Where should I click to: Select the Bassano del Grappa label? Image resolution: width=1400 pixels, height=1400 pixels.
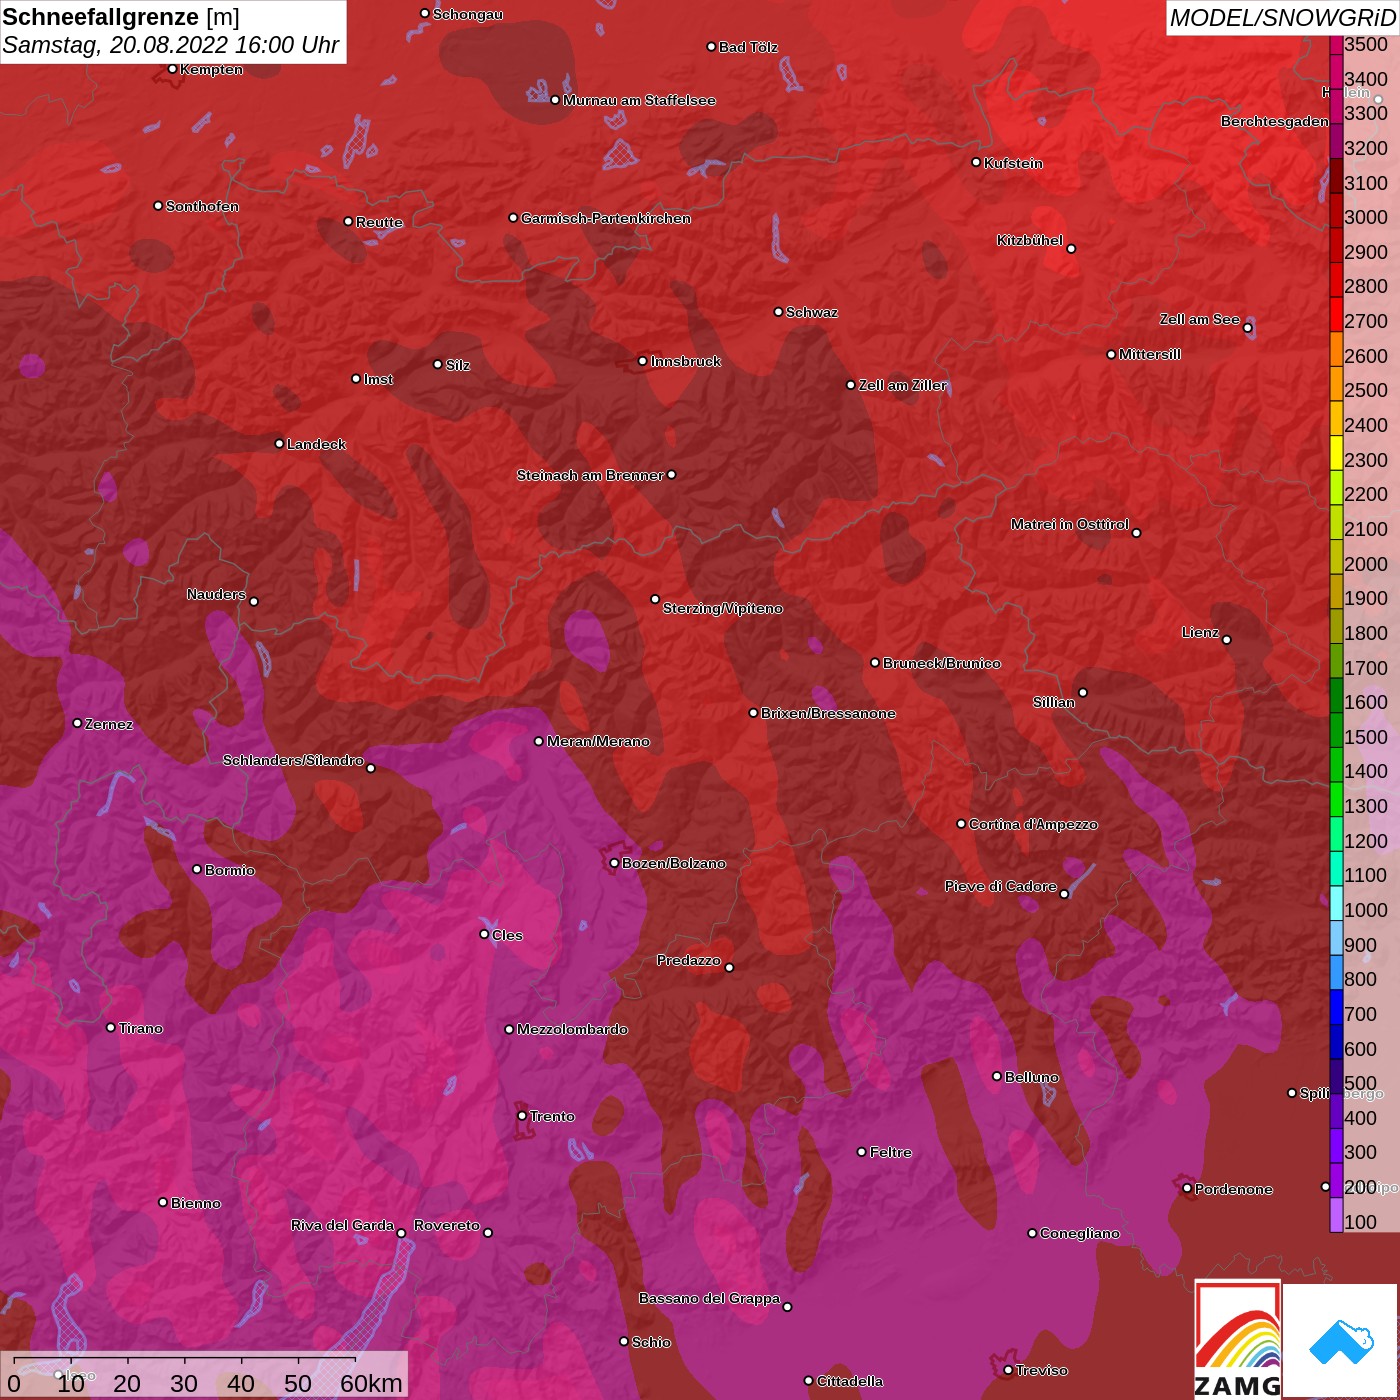pos(709,1298)
